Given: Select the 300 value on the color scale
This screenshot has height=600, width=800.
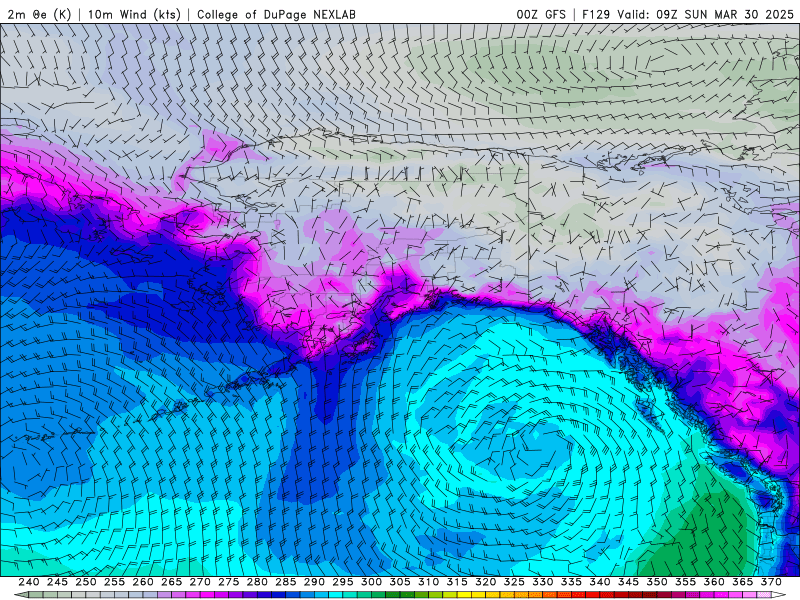Looking at the screenshot, I should tap(371, 582).
